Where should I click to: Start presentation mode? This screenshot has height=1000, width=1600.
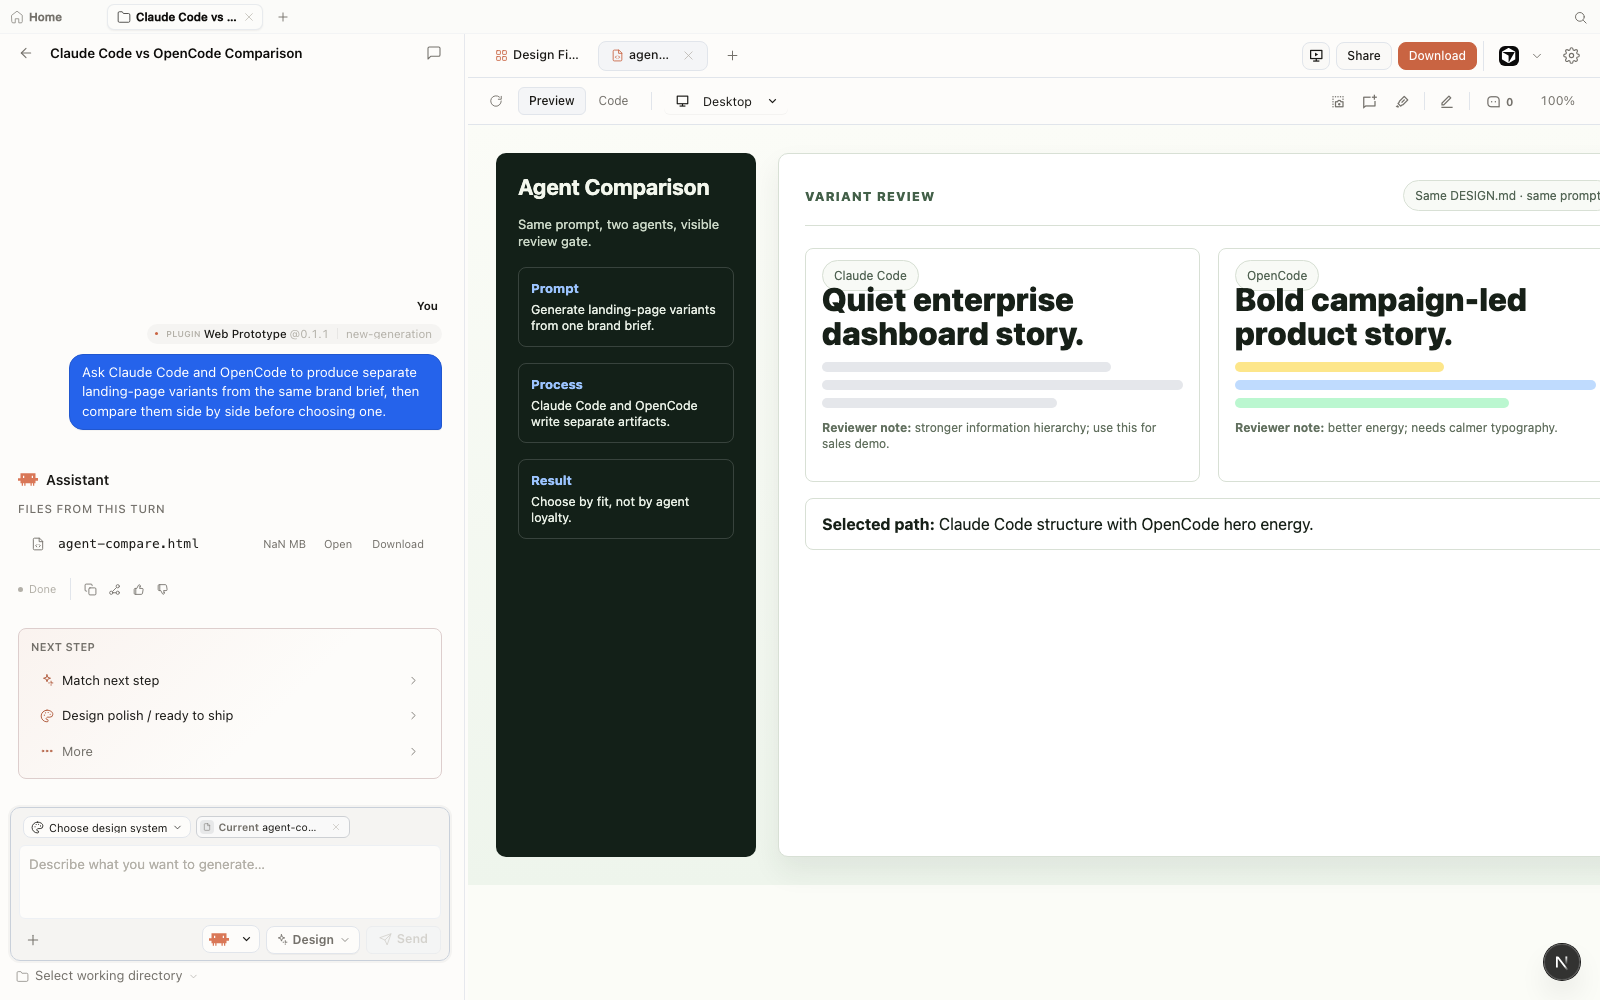1316,55
